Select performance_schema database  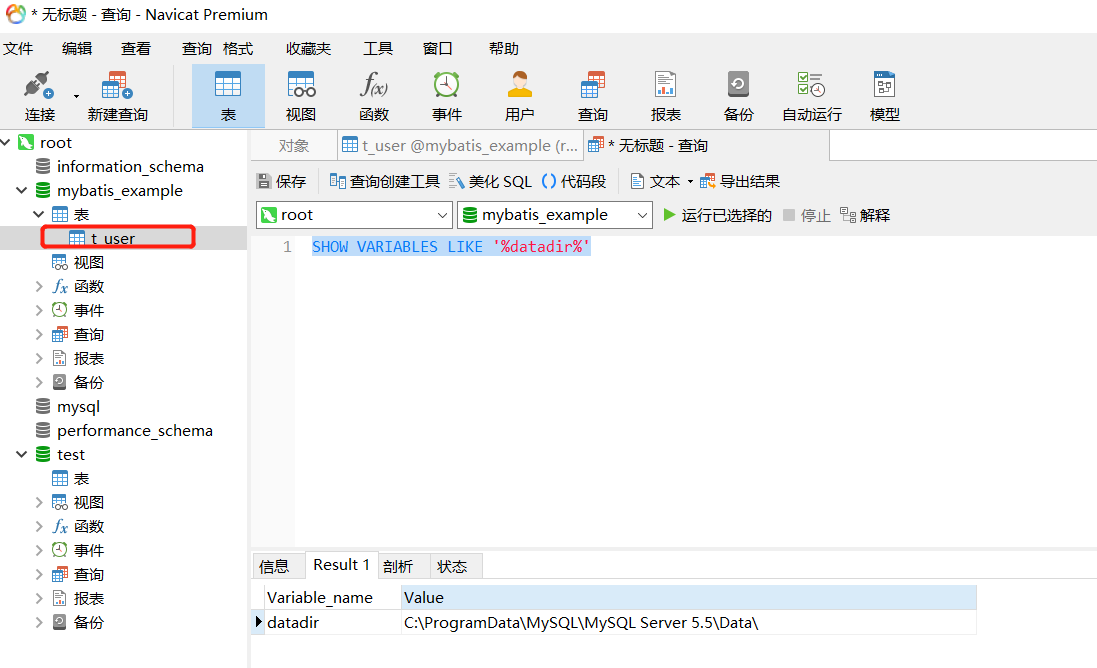click(134, 430)
